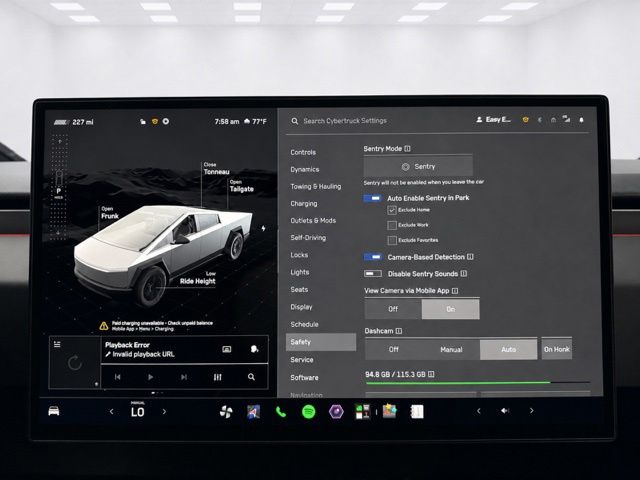
Task: Open the Locks settings menu
Action: click(299, 255)
